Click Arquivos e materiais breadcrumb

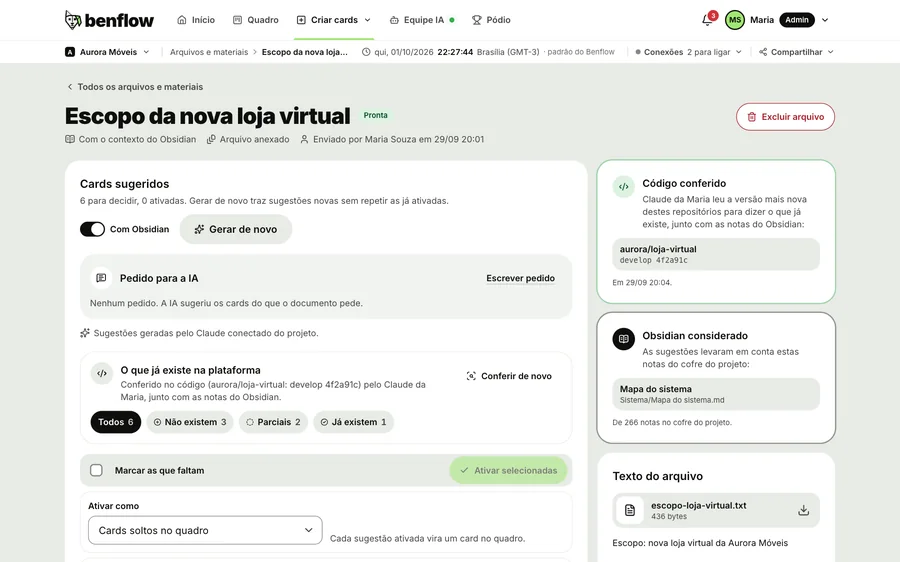(209, 52)
